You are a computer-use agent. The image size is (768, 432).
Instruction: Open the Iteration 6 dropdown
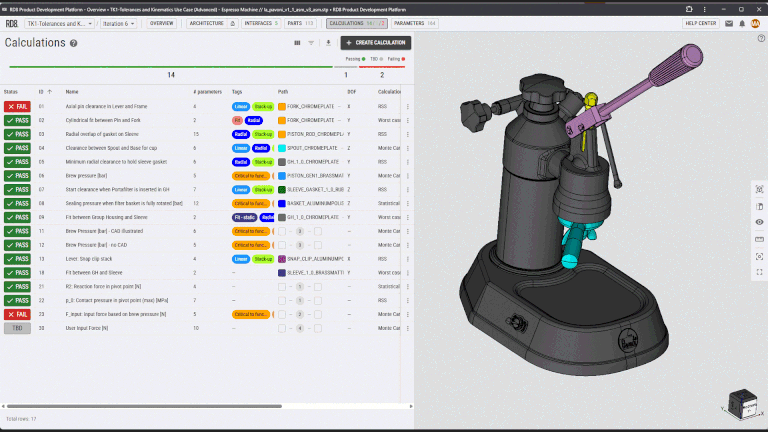(x=118, y=24)
